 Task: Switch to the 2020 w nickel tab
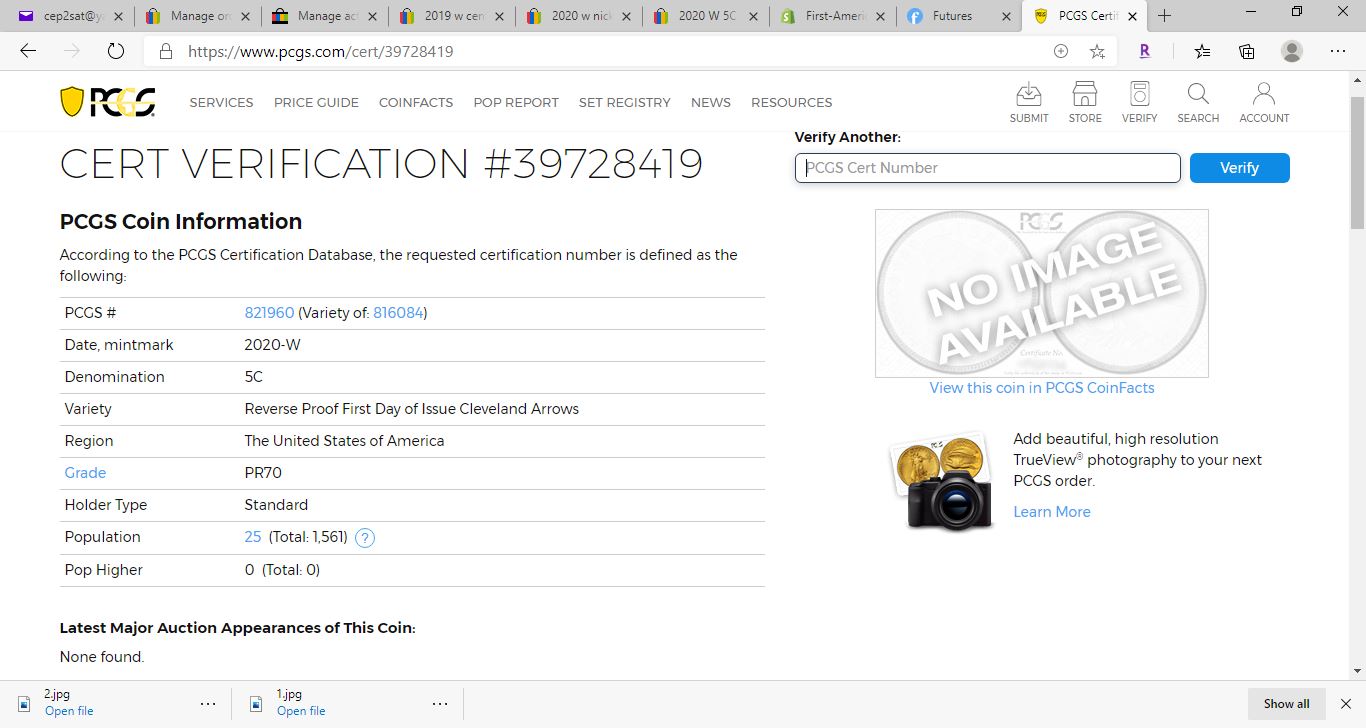click(x=578, y=16)
